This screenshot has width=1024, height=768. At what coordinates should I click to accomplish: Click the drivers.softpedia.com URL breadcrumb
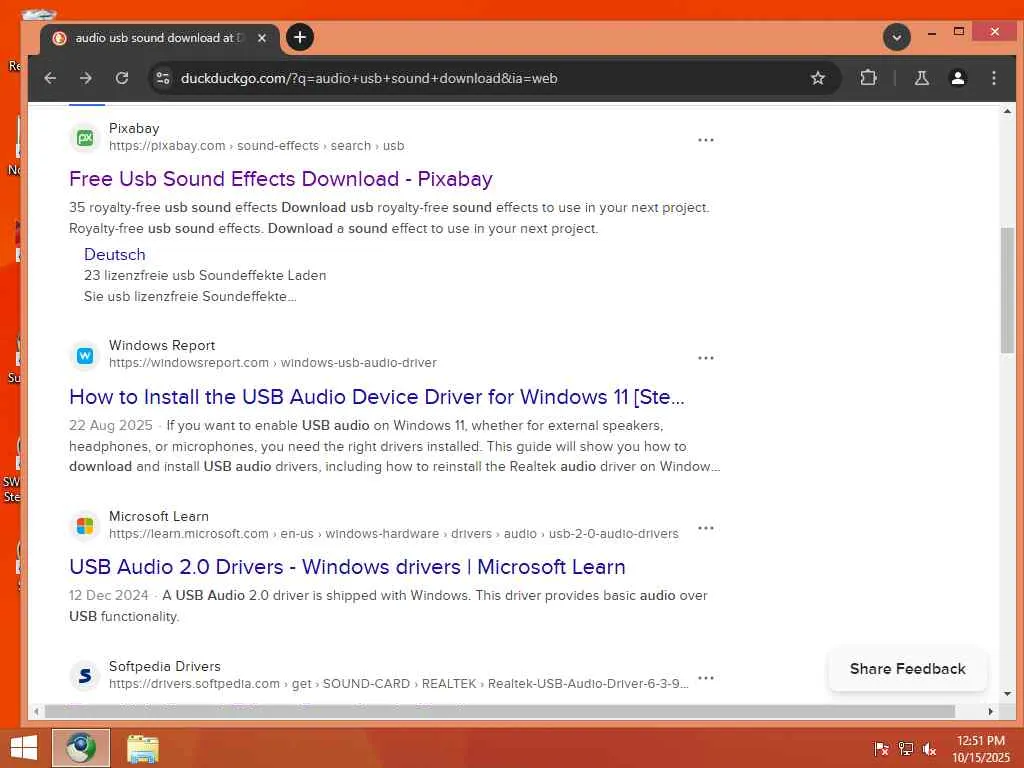pyautogui.click(x=398, y=684)
